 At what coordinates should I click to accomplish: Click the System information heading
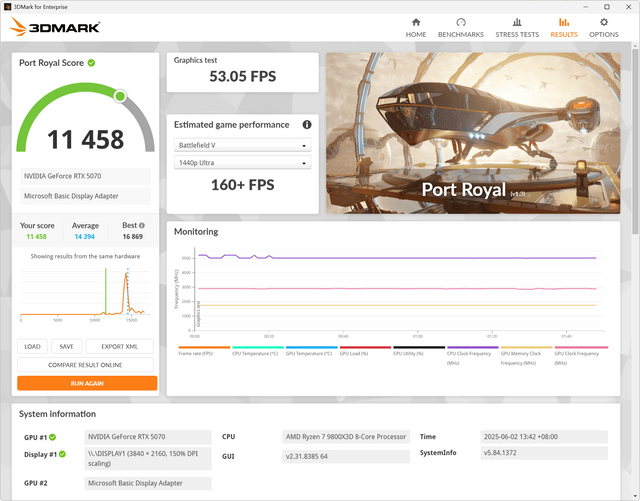pos(58,414)
